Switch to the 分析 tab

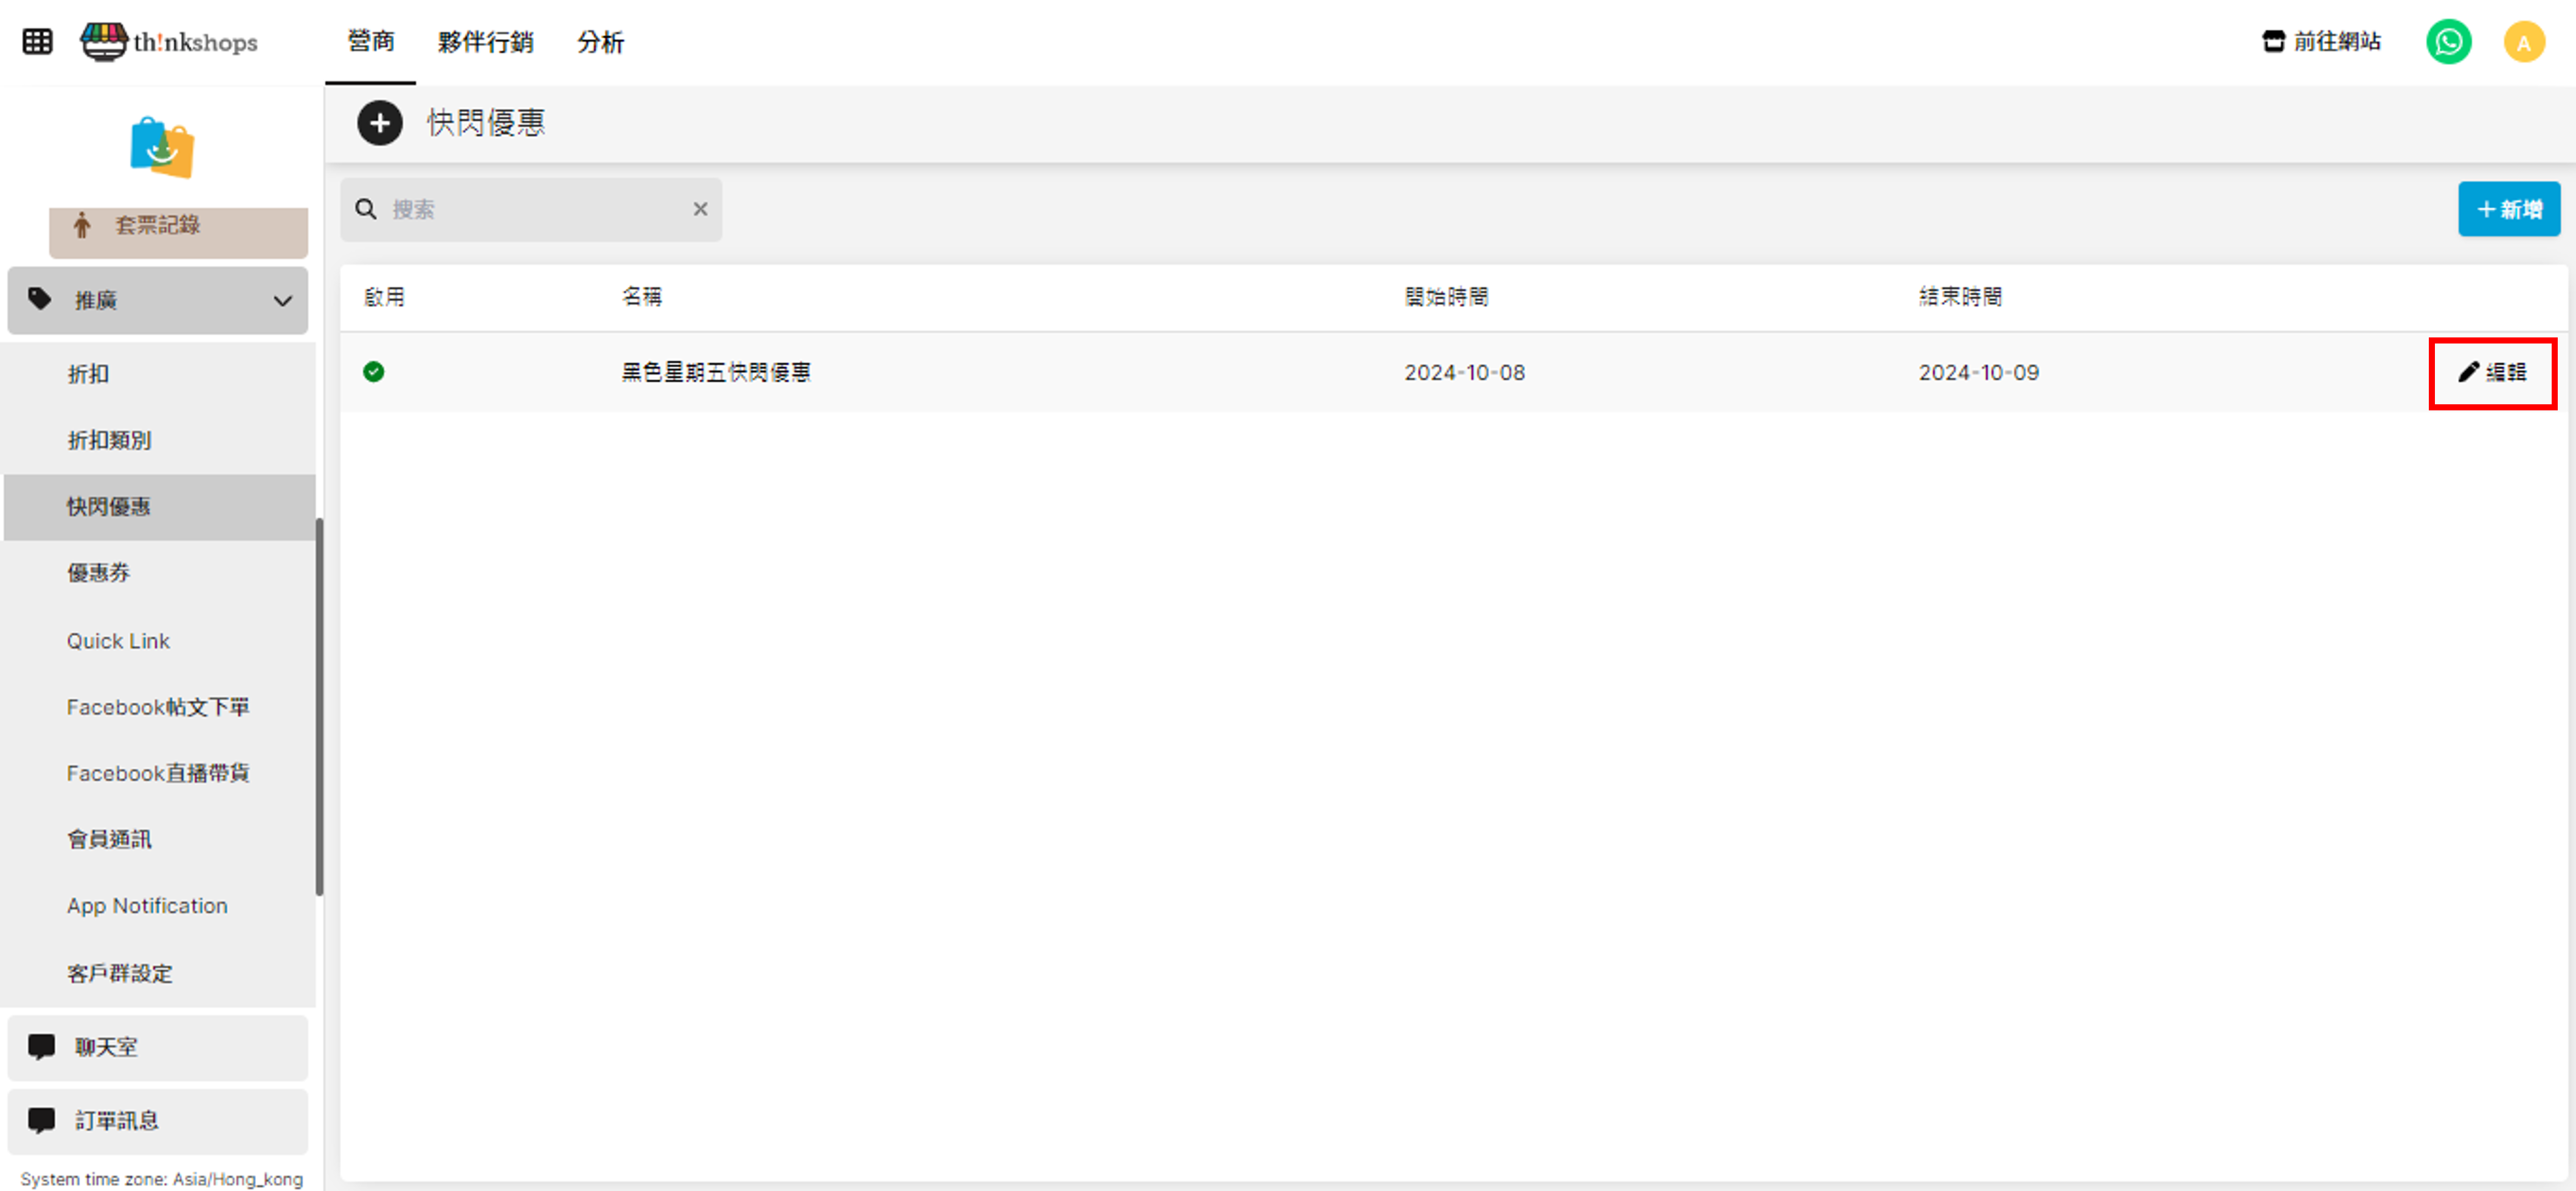coord(600,42)
